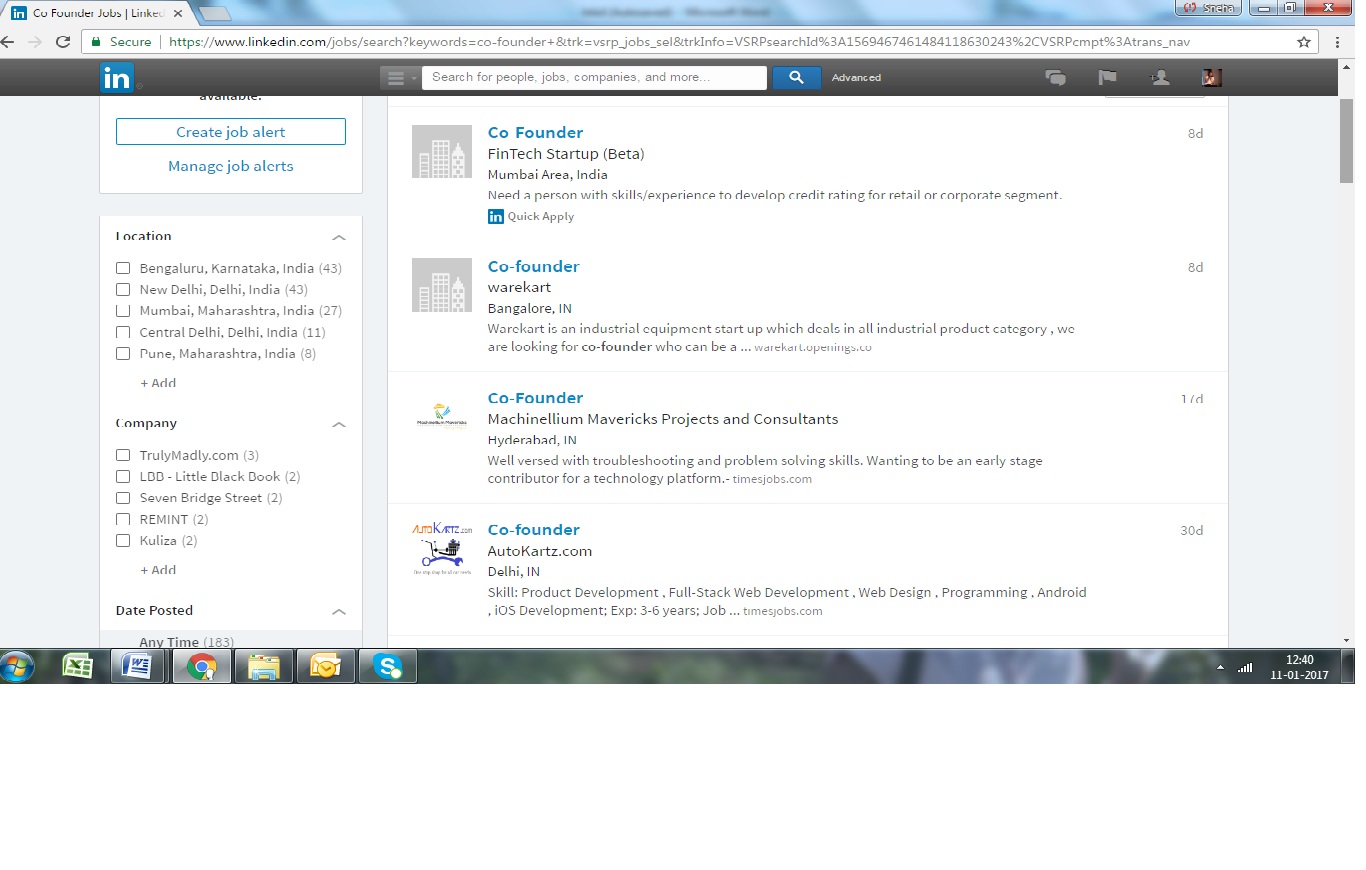Check Mumbai, Maharashtra, India filter
This screenshot has height=870, width=1366.
(123, 311)
